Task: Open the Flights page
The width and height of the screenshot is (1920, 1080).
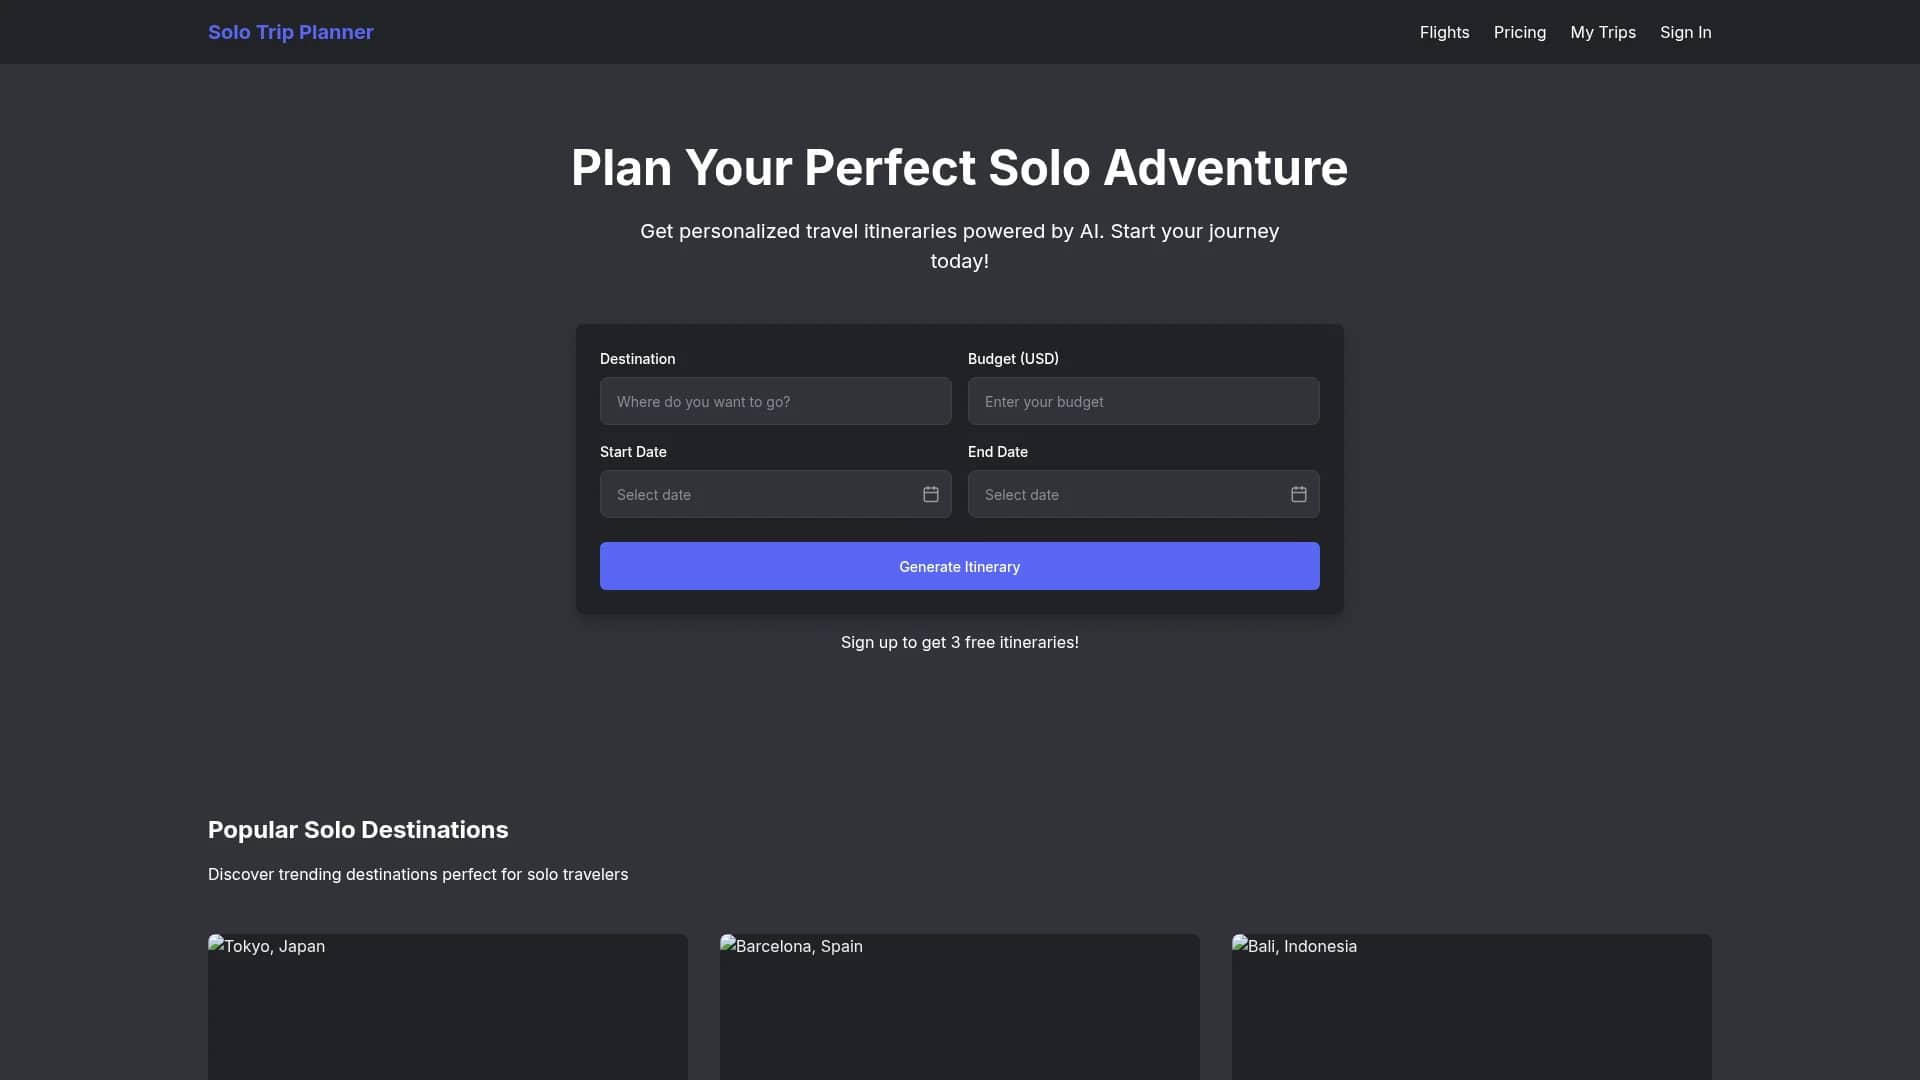Action: pos(1444,32)
